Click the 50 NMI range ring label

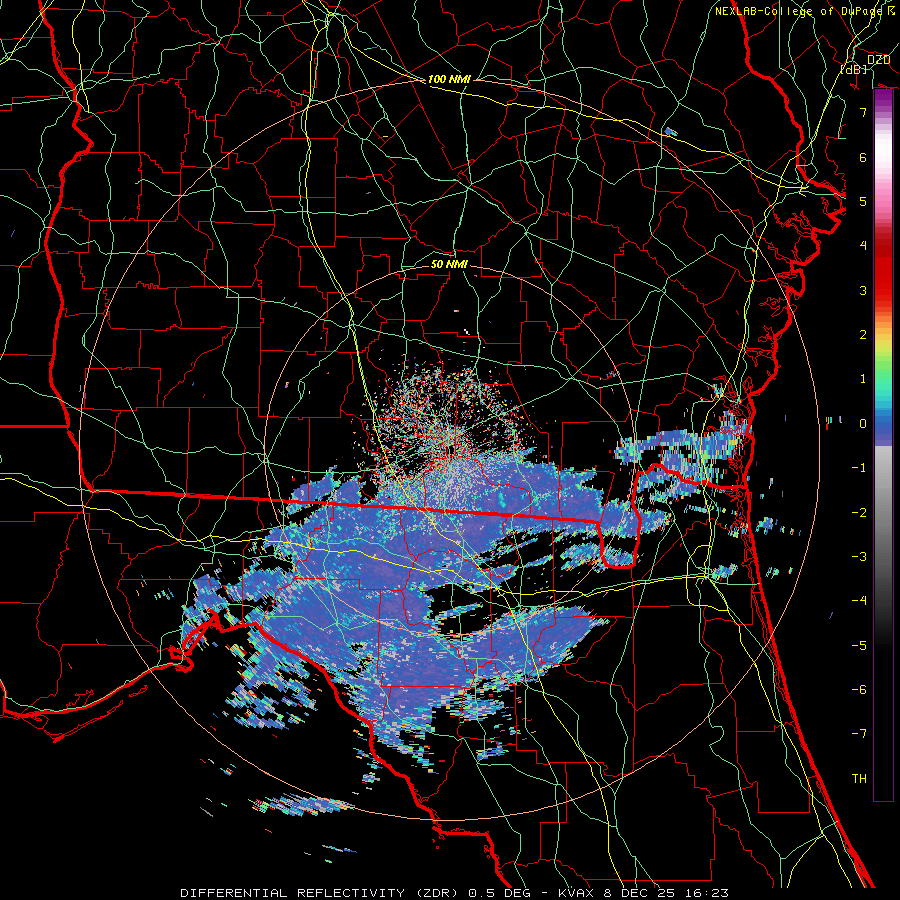pos(449,264)
